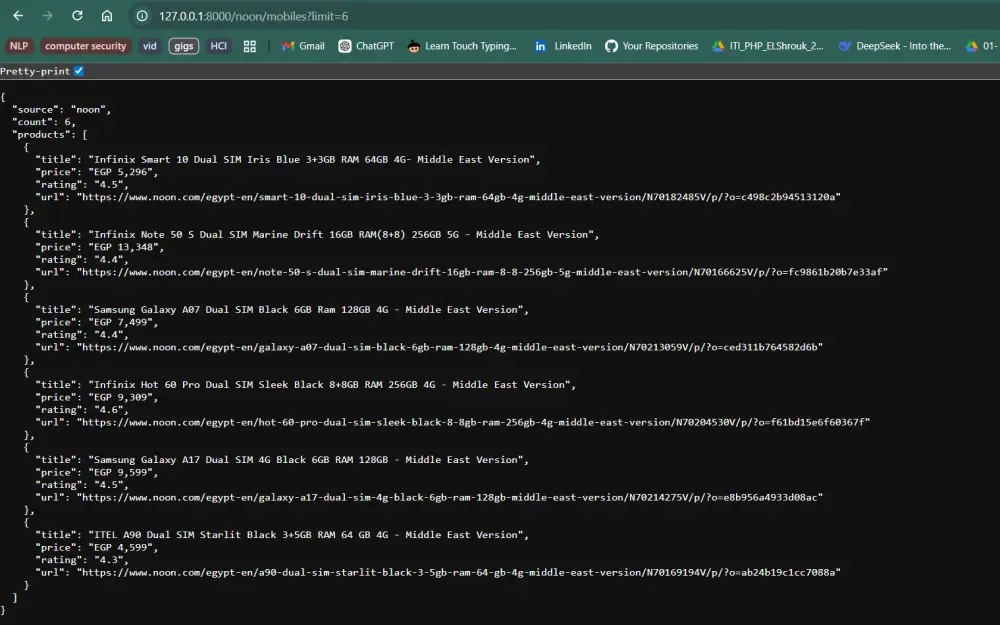
Task: Click the browser forward arrow
Action: (x=47, y=16)
